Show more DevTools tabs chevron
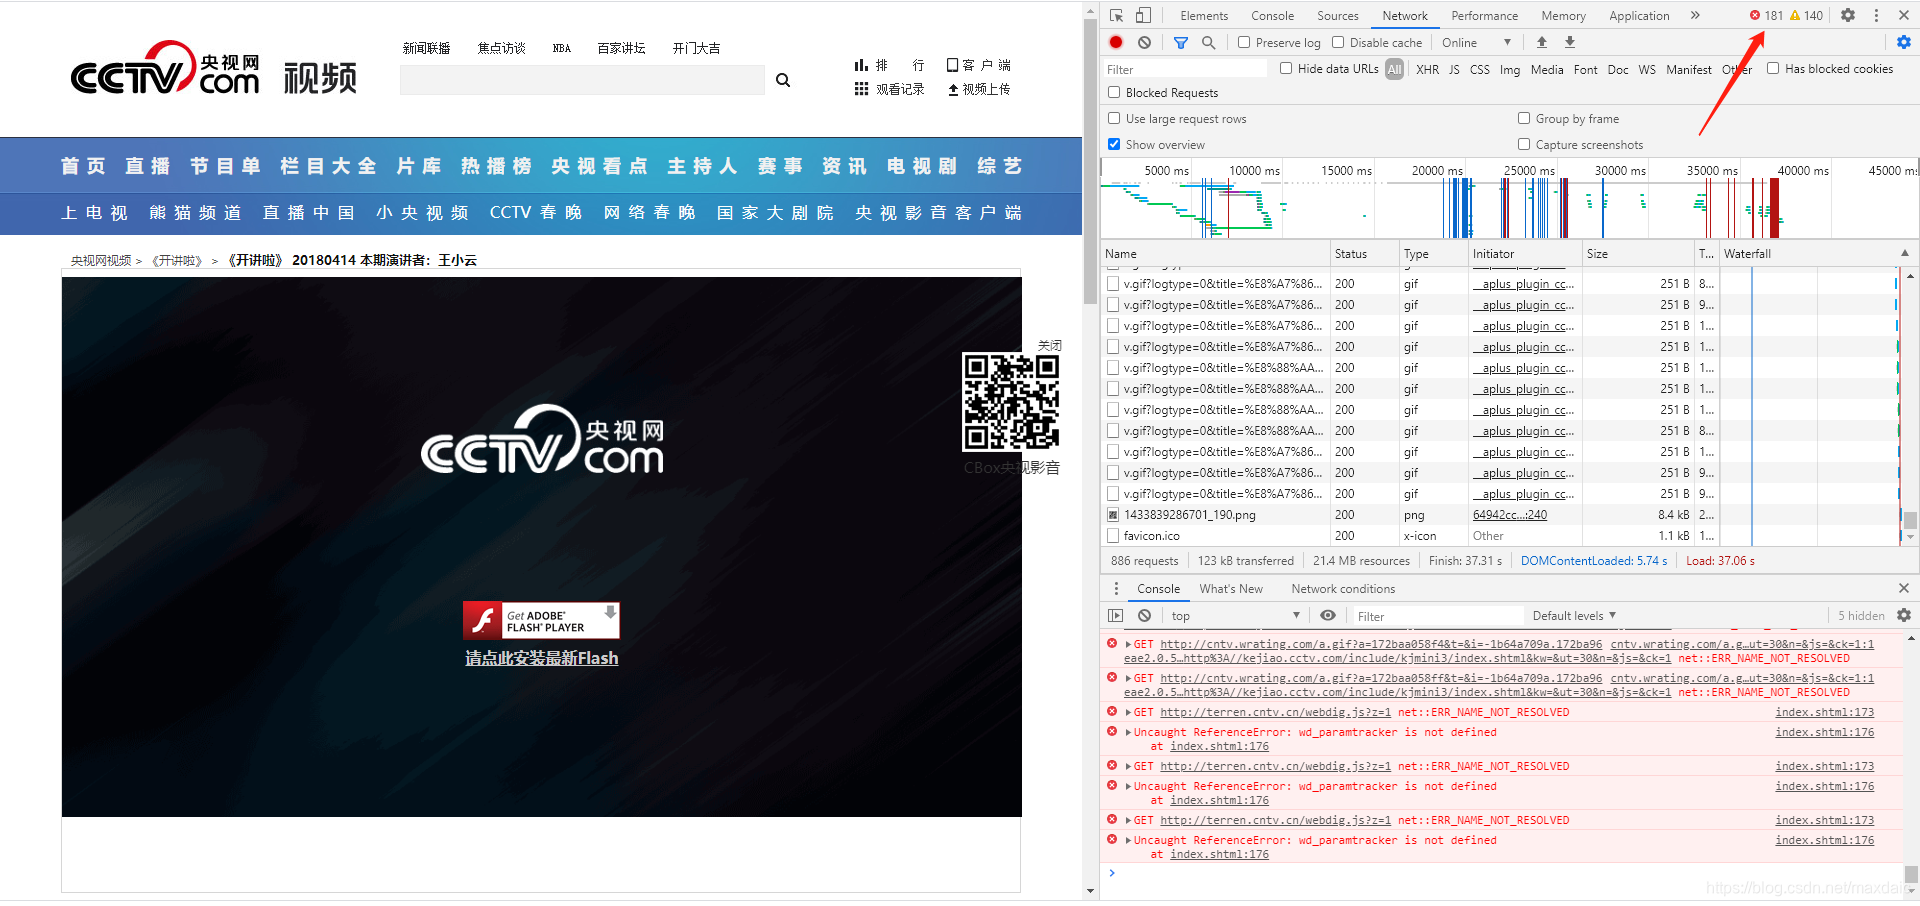Screen dimensions: 1920x906 click(x=1695, y=15)
